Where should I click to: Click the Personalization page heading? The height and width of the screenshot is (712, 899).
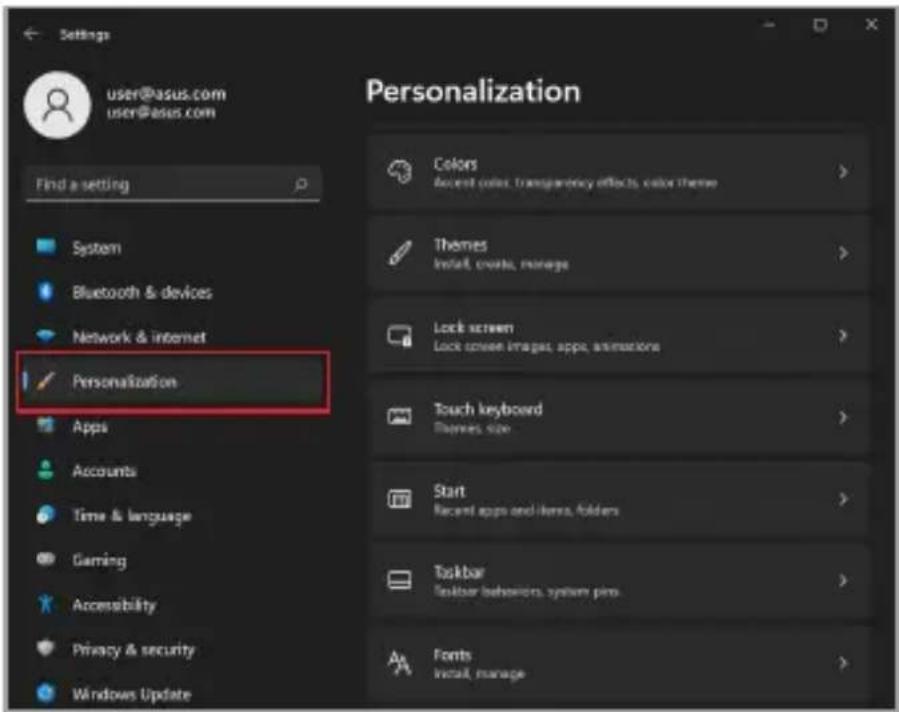[x=473, y=91]
